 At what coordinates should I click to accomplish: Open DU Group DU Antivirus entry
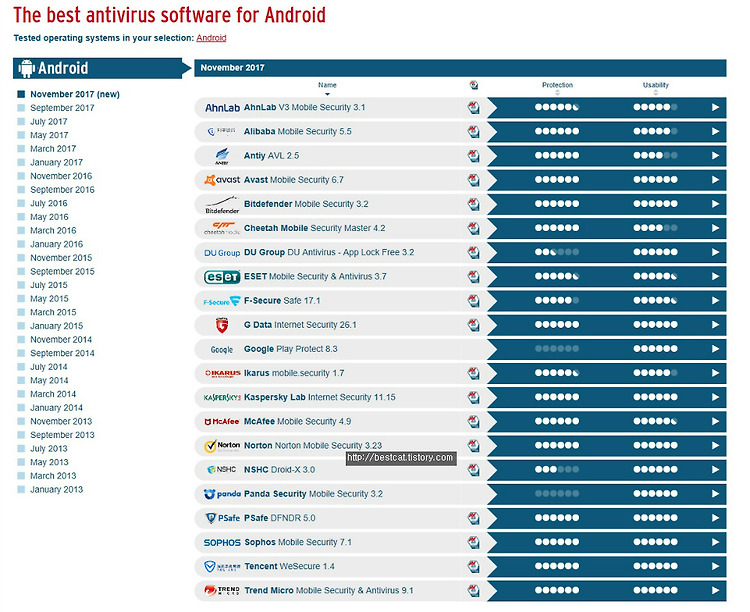click(329, 252)
